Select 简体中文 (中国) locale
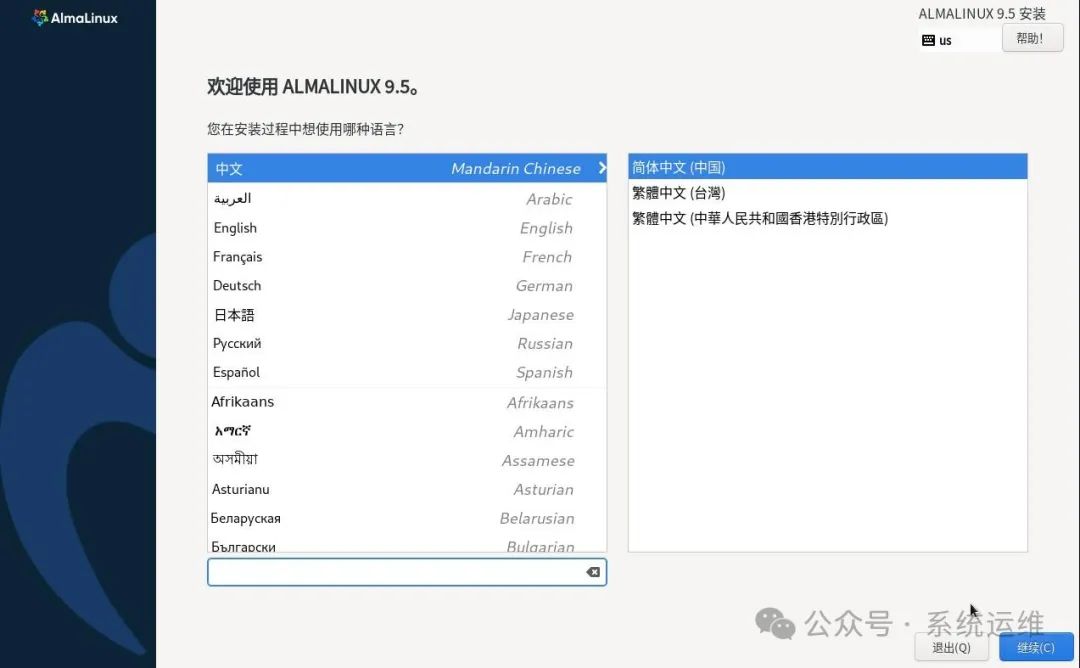 [827, 167]
